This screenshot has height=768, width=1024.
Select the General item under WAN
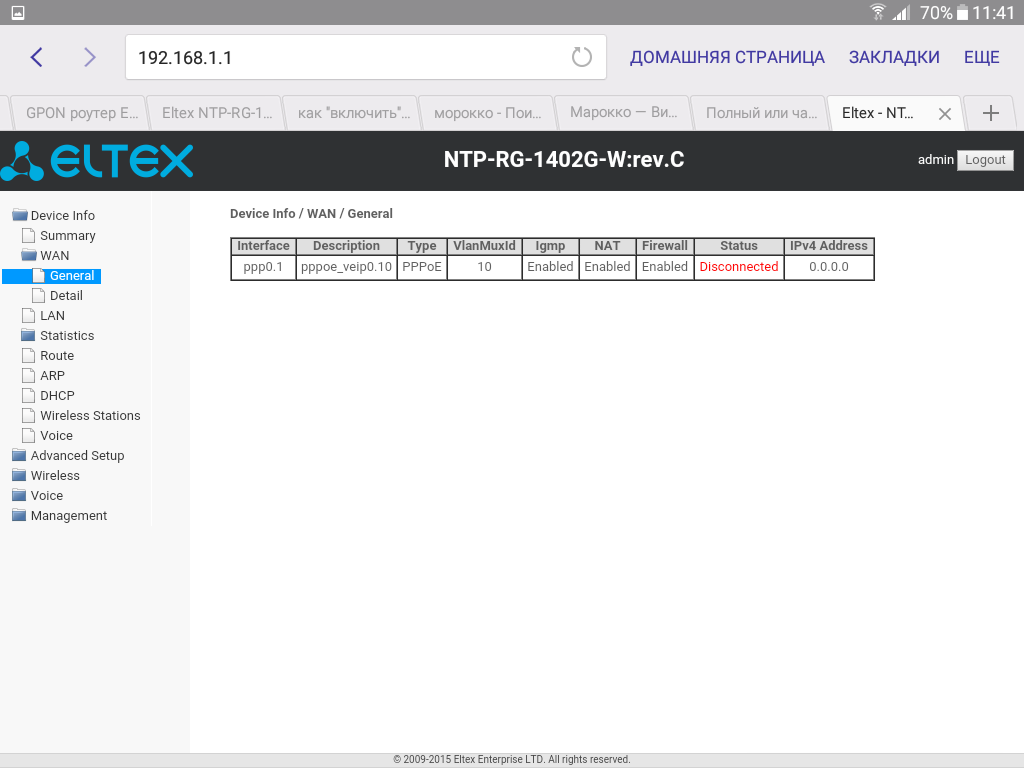72,276
